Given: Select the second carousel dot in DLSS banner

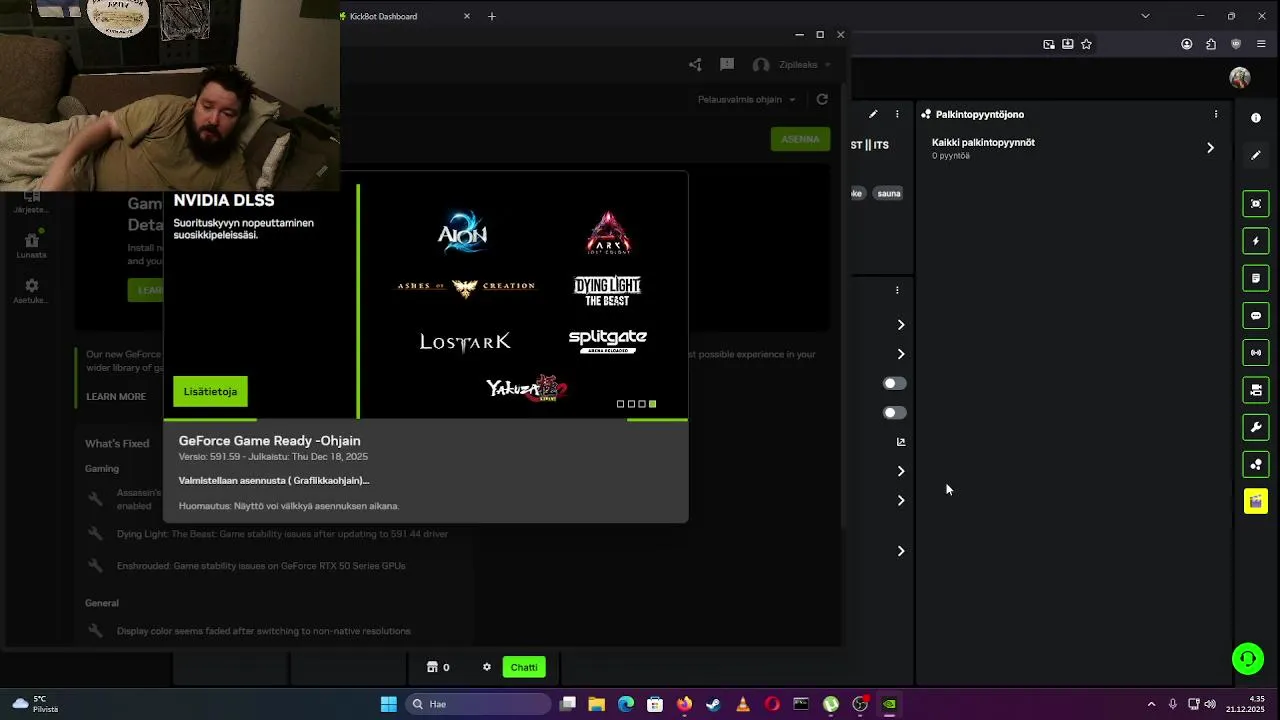Looking at the screenshot, I should pos(631,404).
